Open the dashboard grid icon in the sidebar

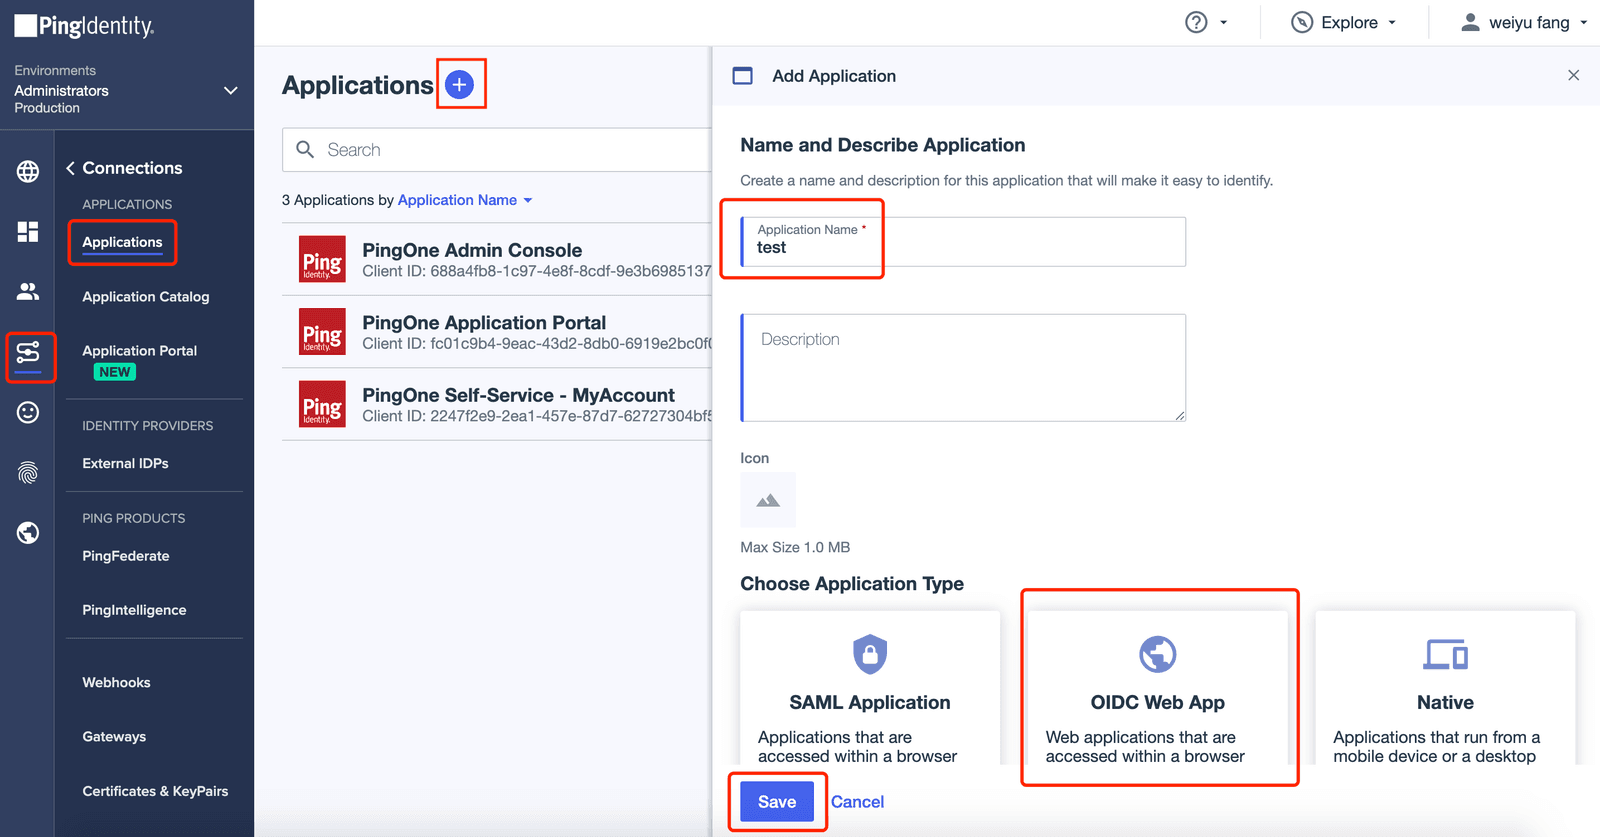pyautogui.click(x=28, y=232)
